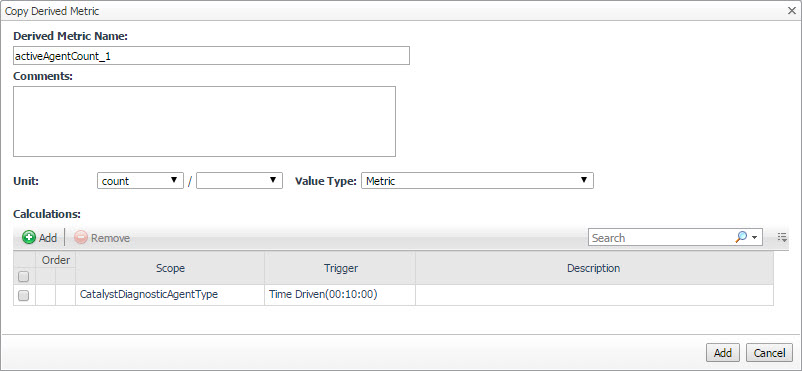Image resolution: width=802 pixels, height=371 pixels.
Task: Click the search magnifier icon
Action: pos(741,237)
